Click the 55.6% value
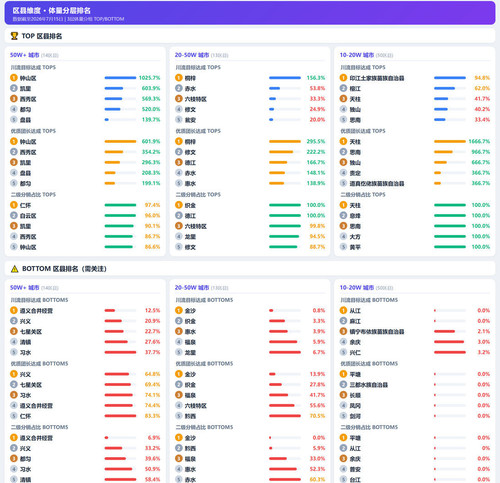500x483 pixels. pos(317,405)
